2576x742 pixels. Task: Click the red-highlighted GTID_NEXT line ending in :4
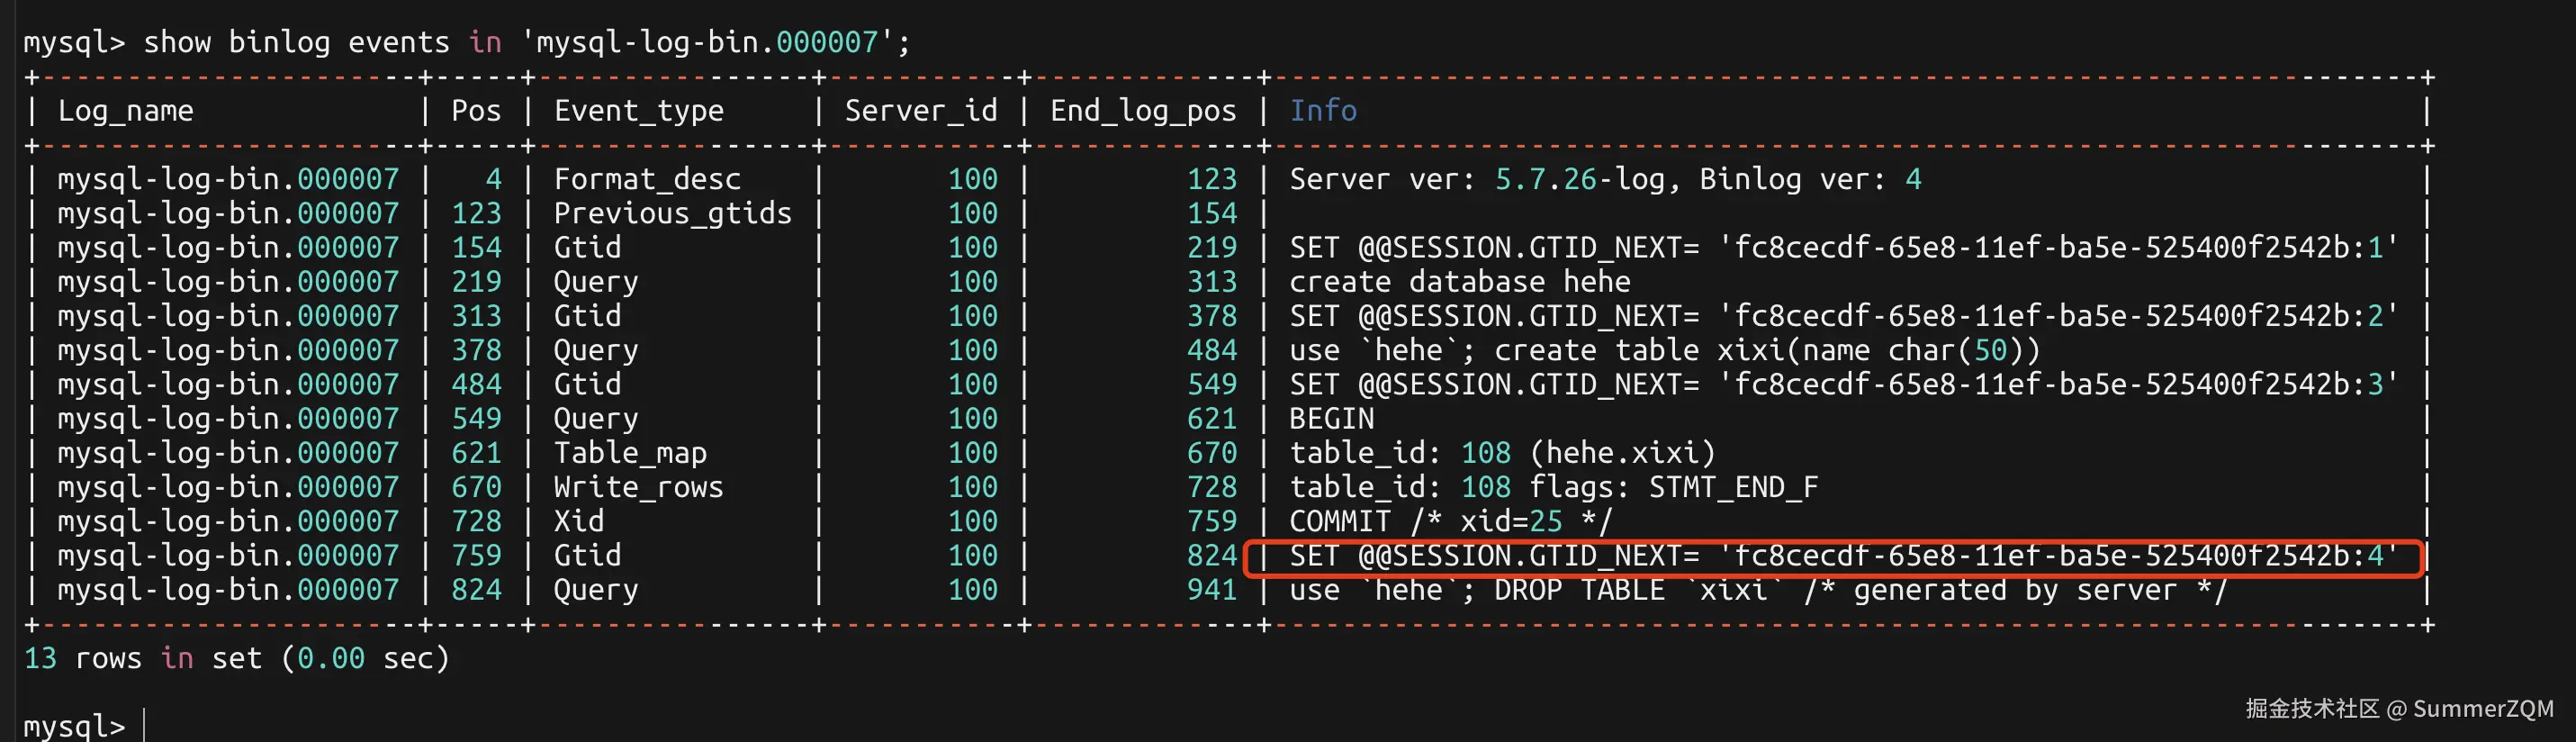click(1842, 556)
